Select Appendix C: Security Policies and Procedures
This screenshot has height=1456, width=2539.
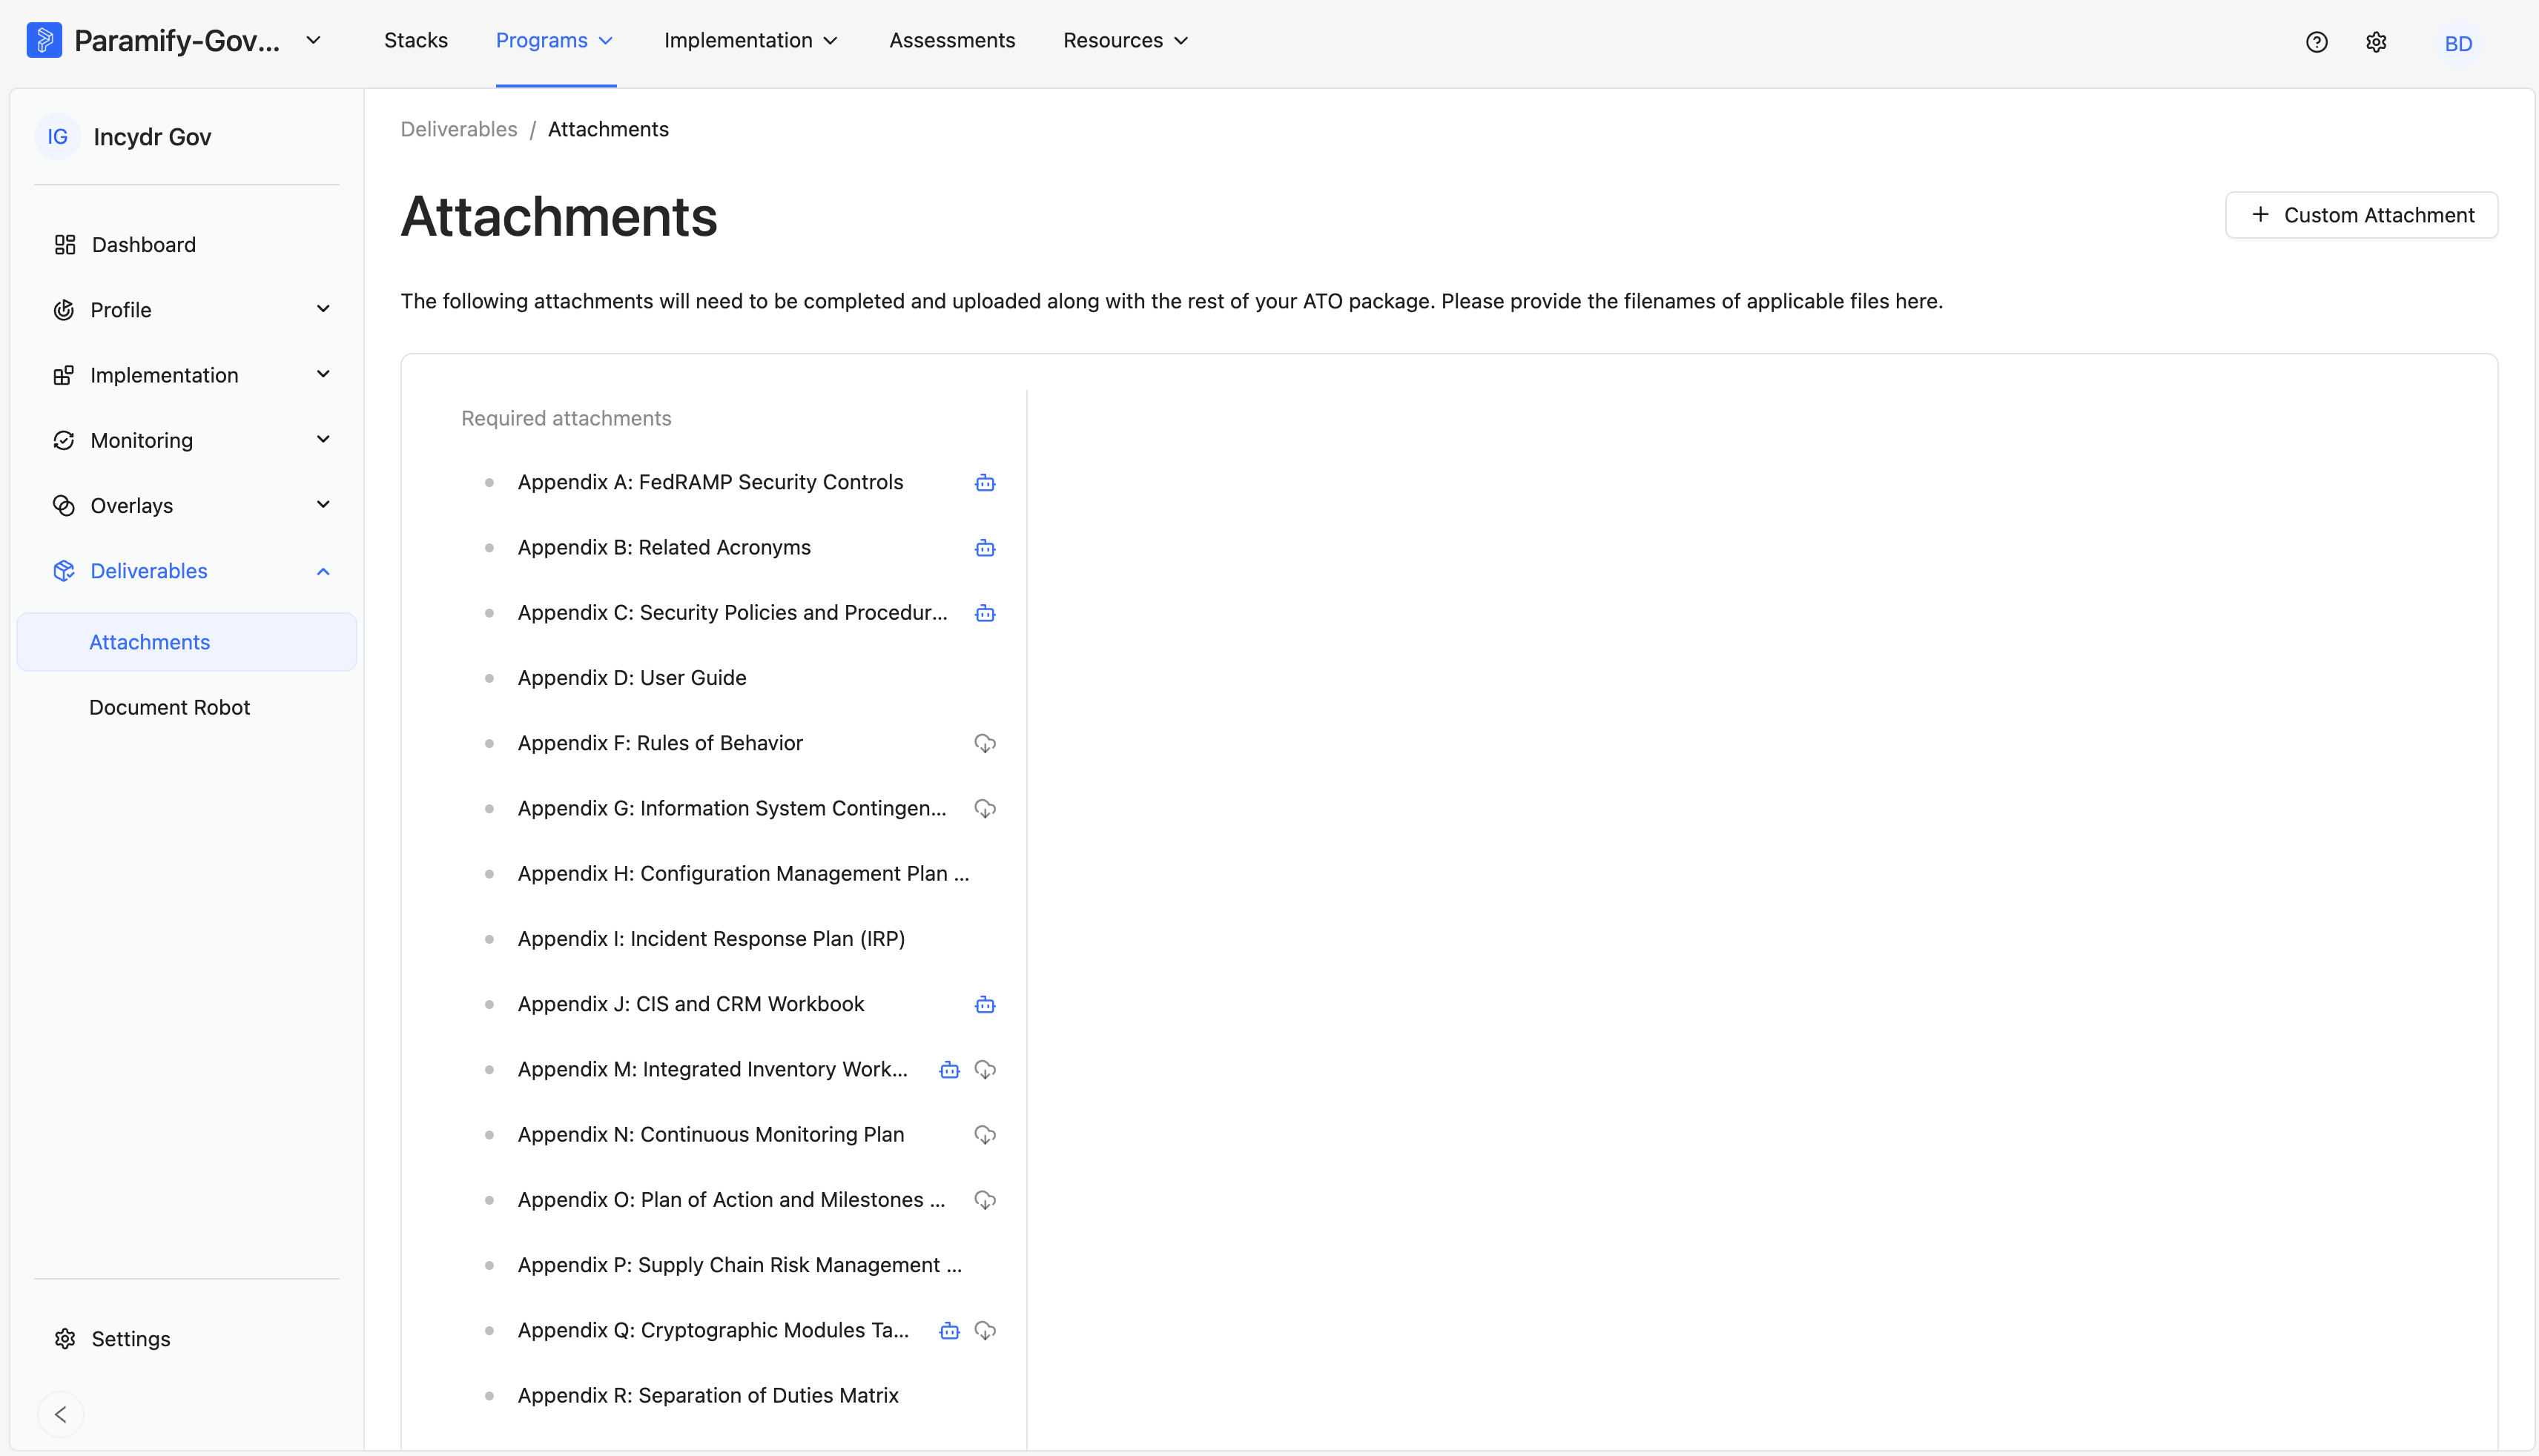tap(733, 613)
